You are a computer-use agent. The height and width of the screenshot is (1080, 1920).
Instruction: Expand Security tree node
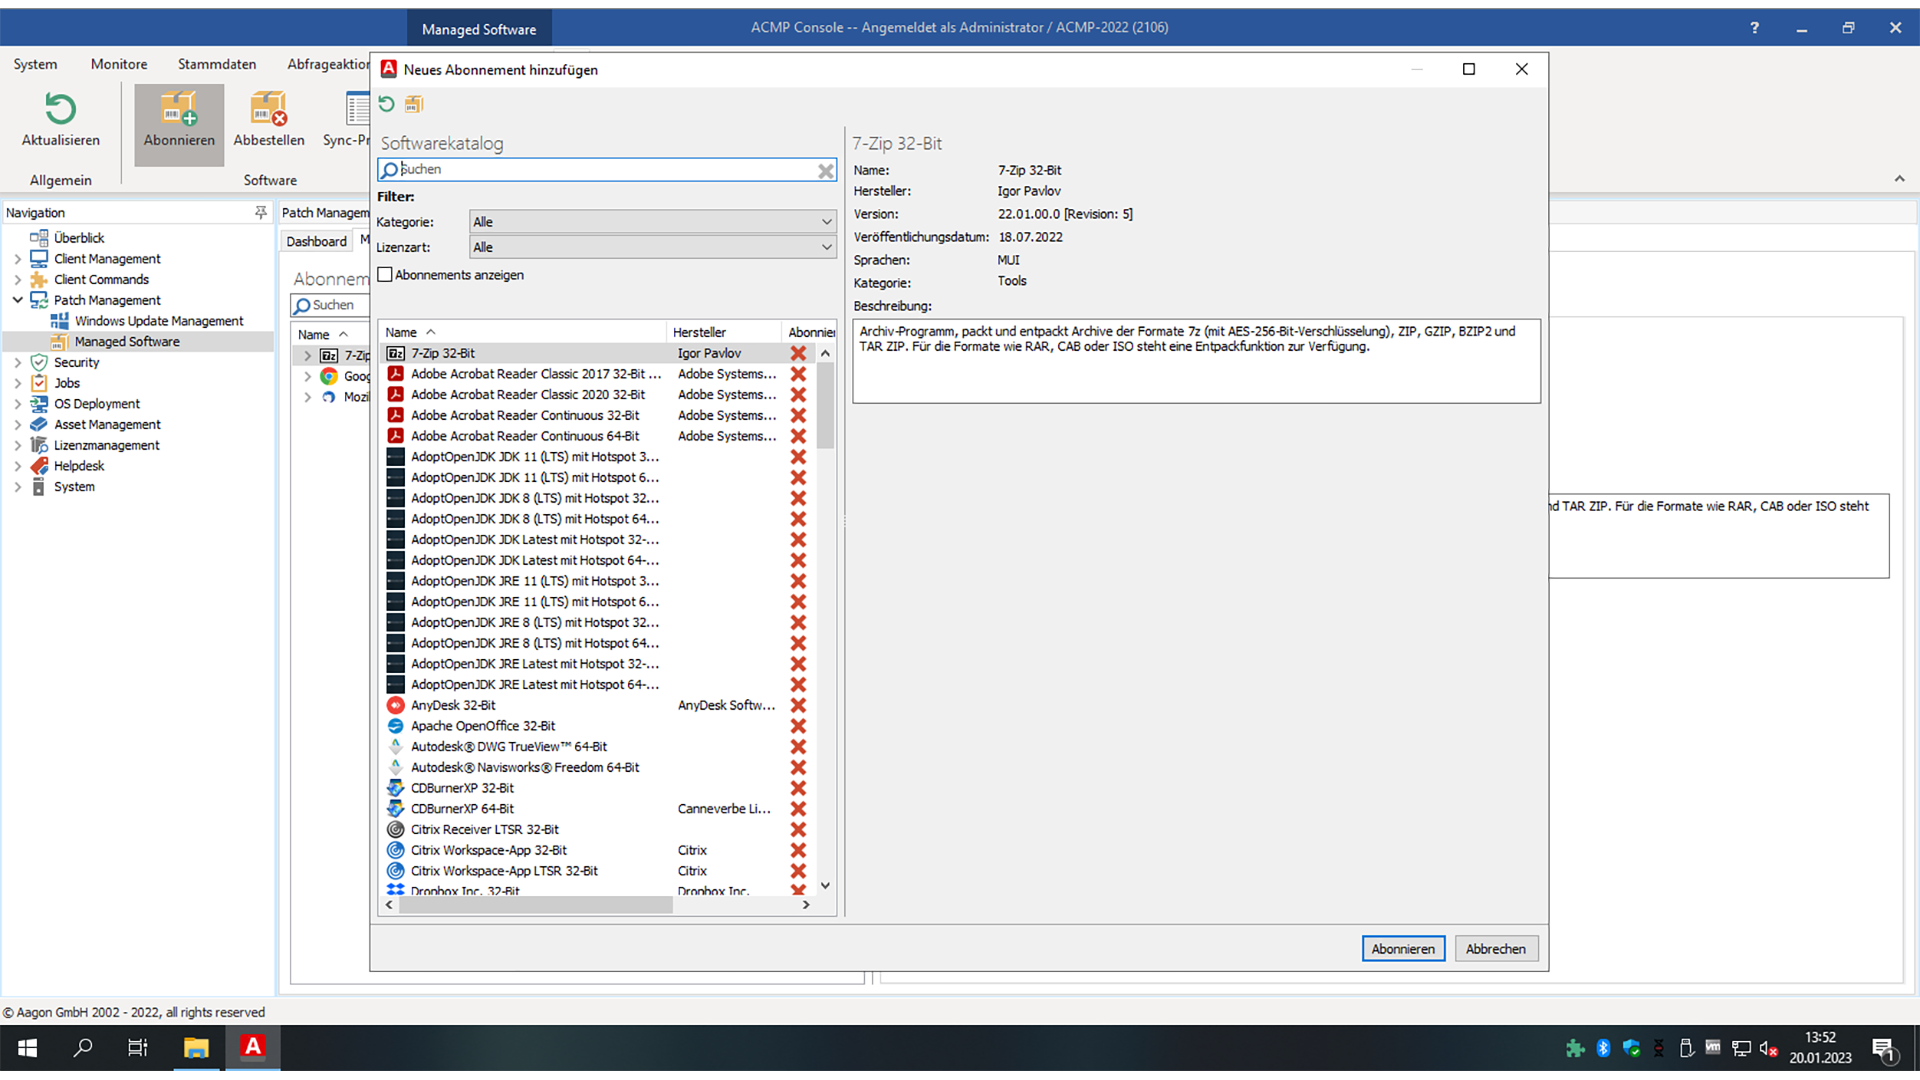point(17,363)
